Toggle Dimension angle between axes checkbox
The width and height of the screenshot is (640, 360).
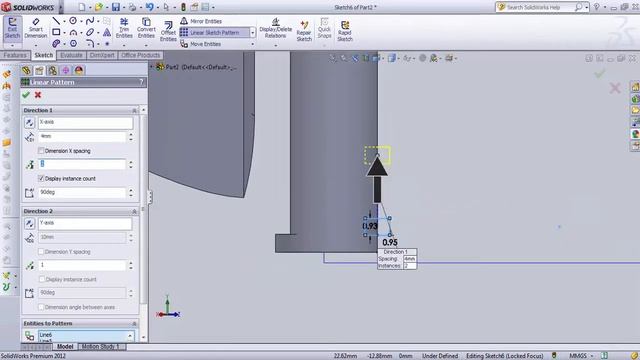point(41,307)
